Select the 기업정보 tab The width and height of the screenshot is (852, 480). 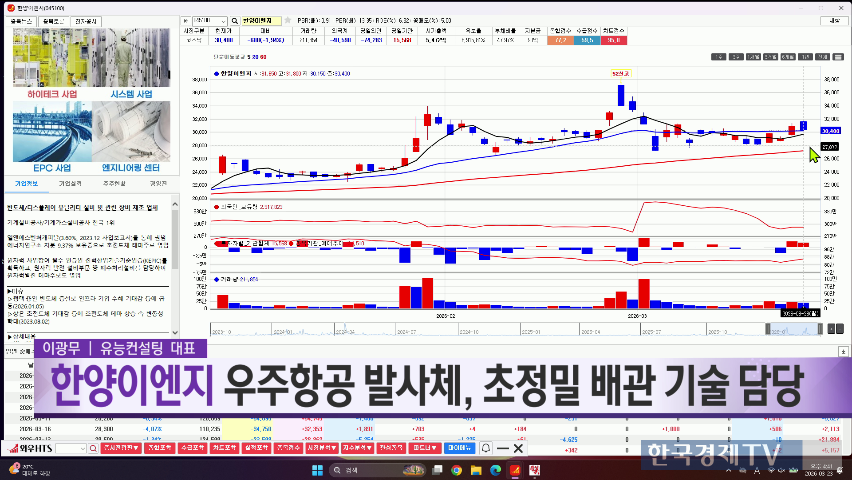click(x=27, y=183)
